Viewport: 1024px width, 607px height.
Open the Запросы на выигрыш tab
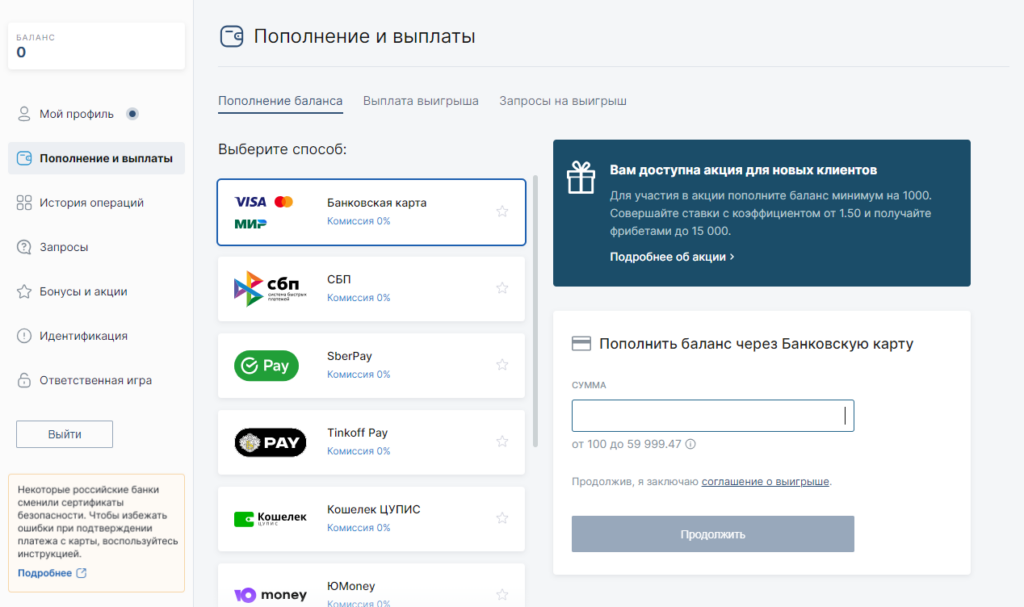pyautogui.click(x=562, y=101)
